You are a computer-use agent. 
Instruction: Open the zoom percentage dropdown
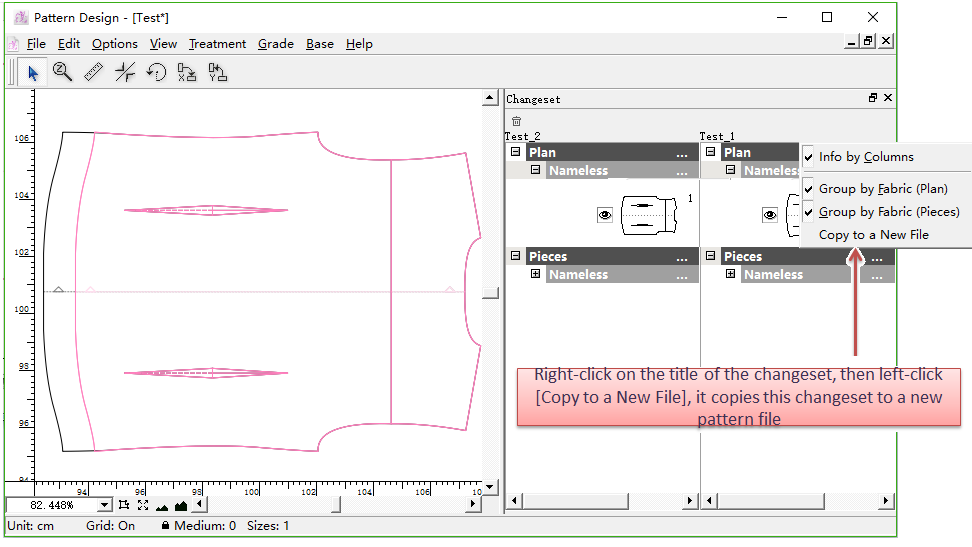click(104, 506)
